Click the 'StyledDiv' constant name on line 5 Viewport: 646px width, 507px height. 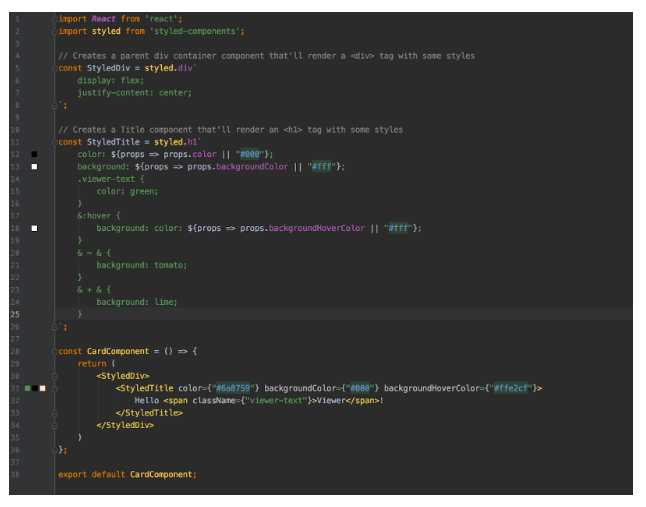(108, 68)
